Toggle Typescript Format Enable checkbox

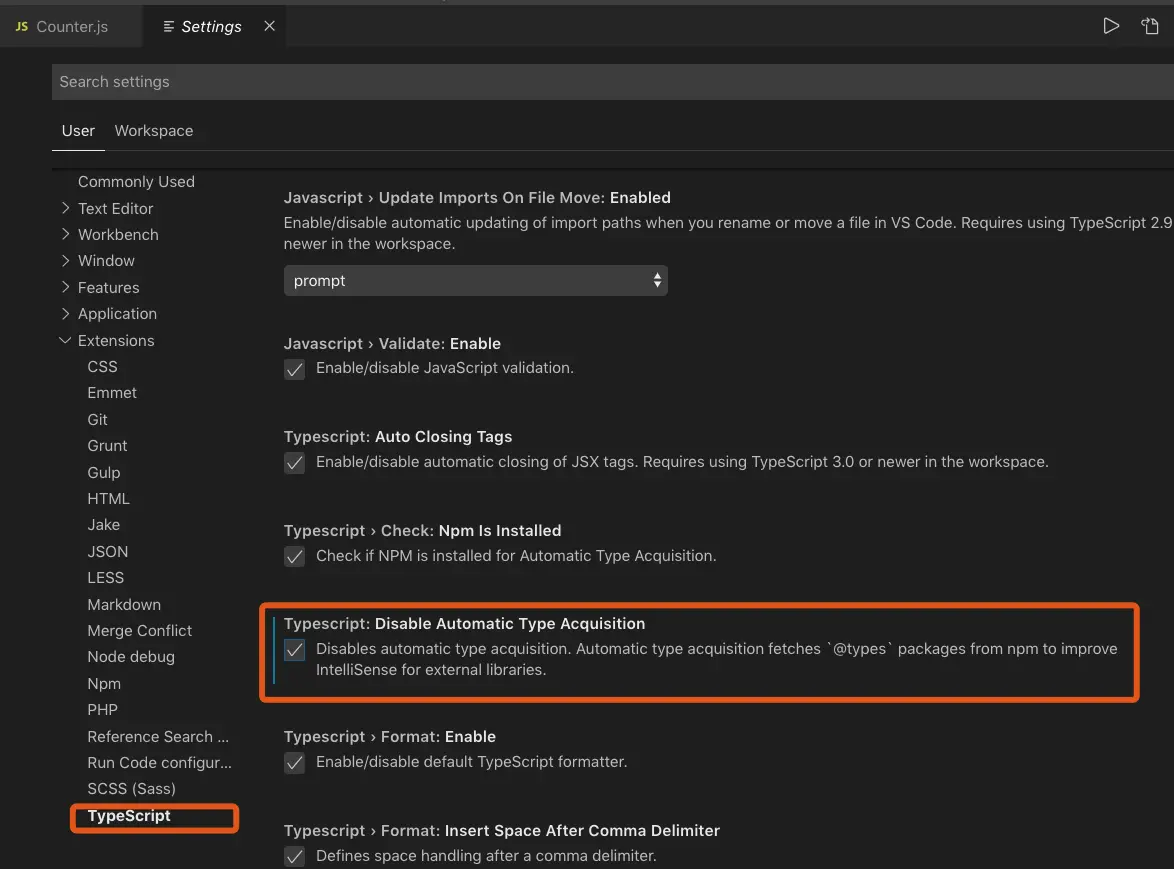click(x=294, y=763)
